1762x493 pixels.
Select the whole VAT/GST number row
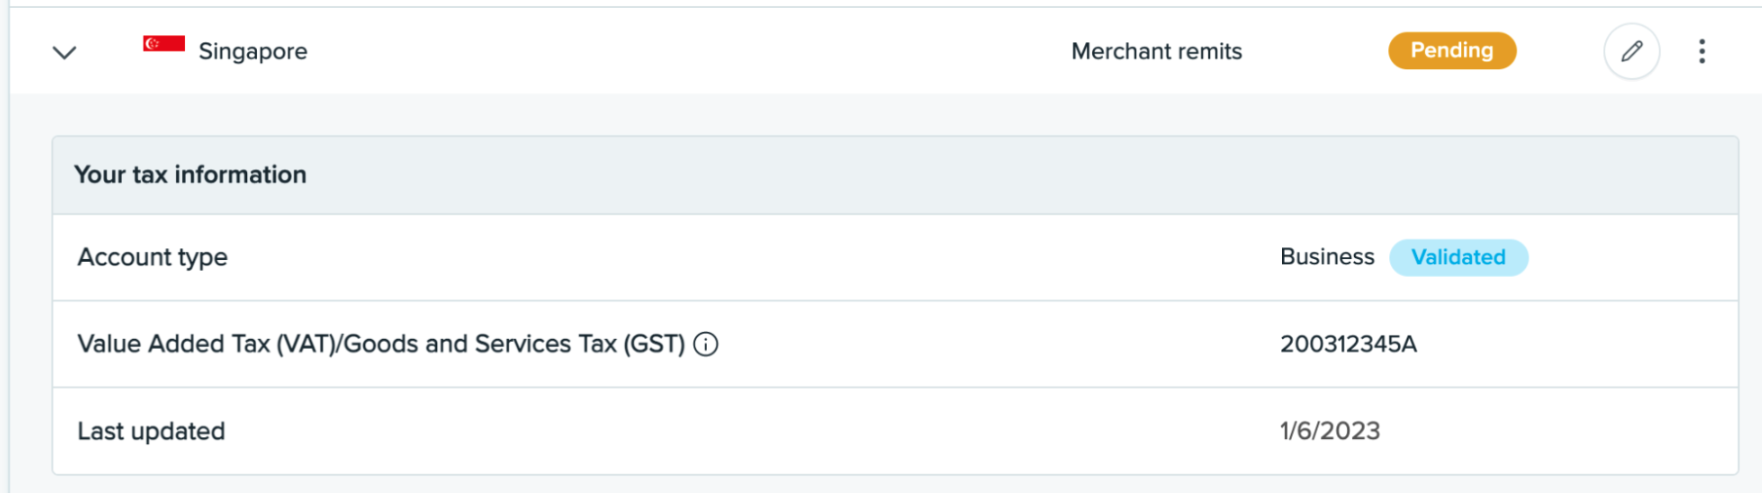(x=895, y=345)
